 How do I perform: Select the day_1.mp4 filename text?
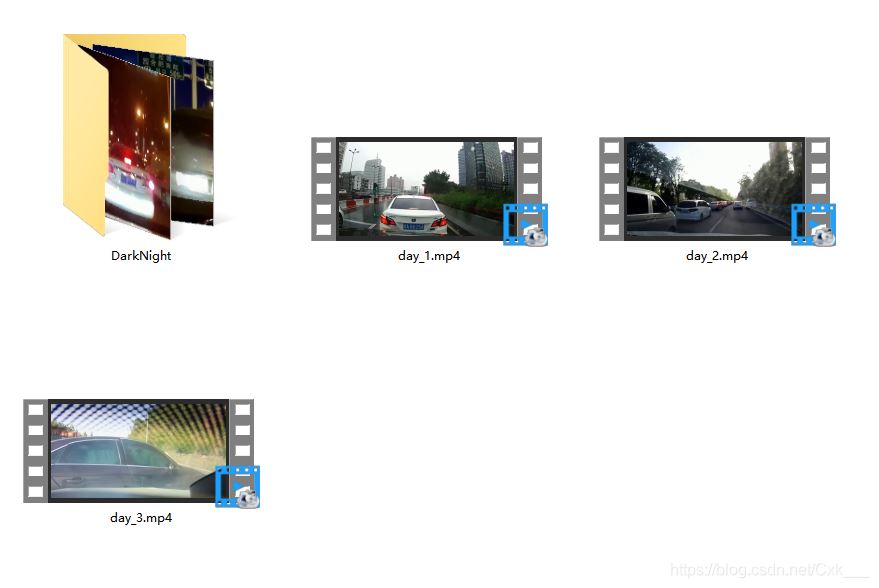pyautogui.click(x=429, y=256)
